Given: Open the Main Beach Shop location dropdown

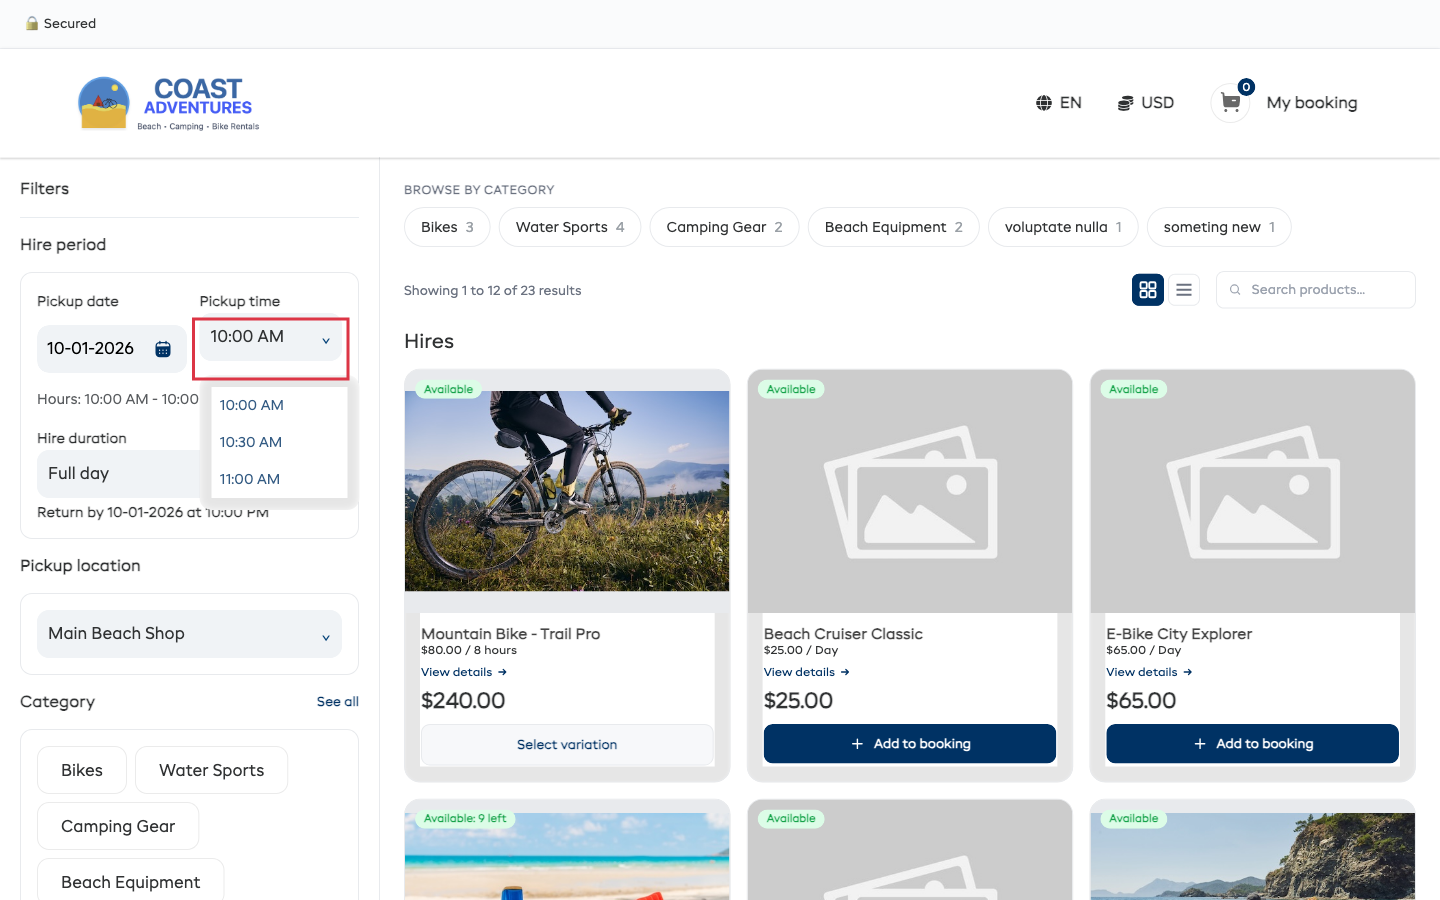Looking at the screenshot, I should pos(189,634).
